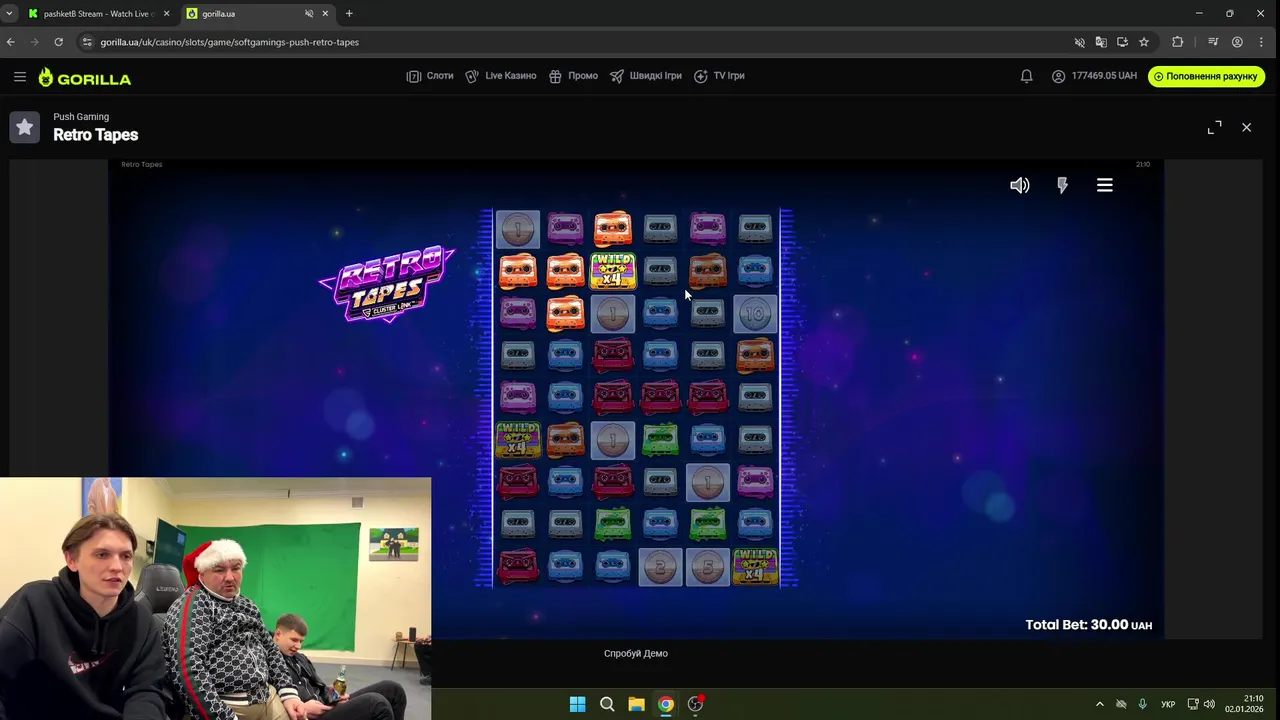
Task: View site information icon in address bar
Action: (88, 42)
